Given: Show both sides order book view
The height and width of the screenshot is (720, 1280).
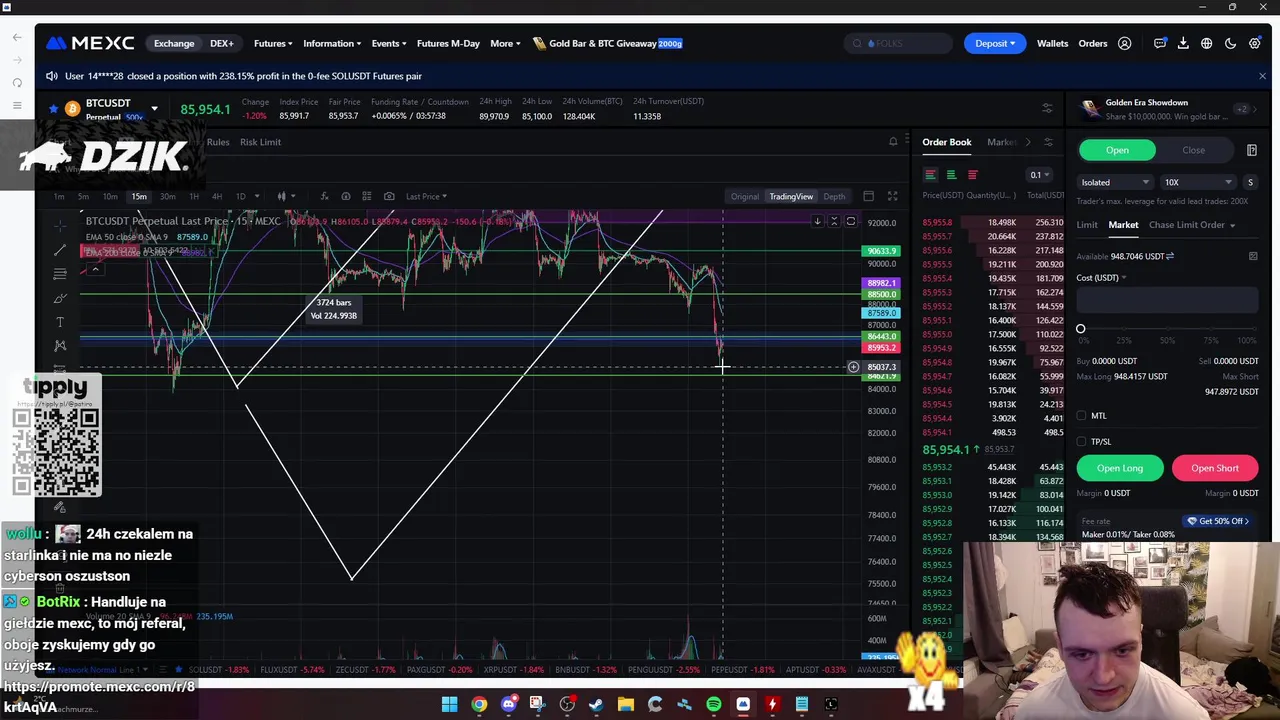Looking at the screenshot, I should 931,175.
